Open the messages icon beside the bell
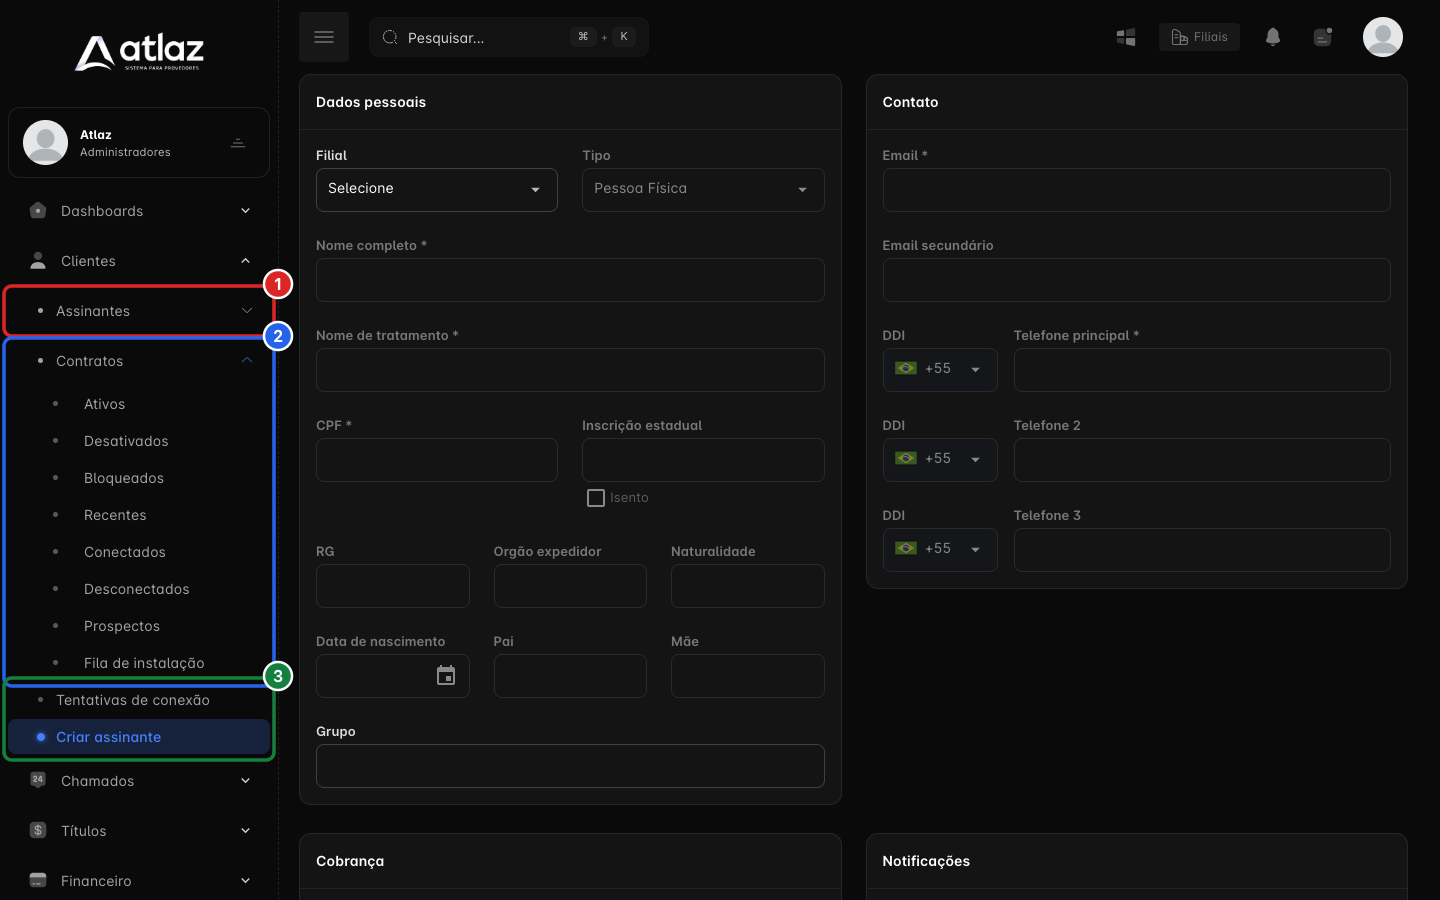Viewport: 1440px width, 900px height. (x=1323, y=37)
